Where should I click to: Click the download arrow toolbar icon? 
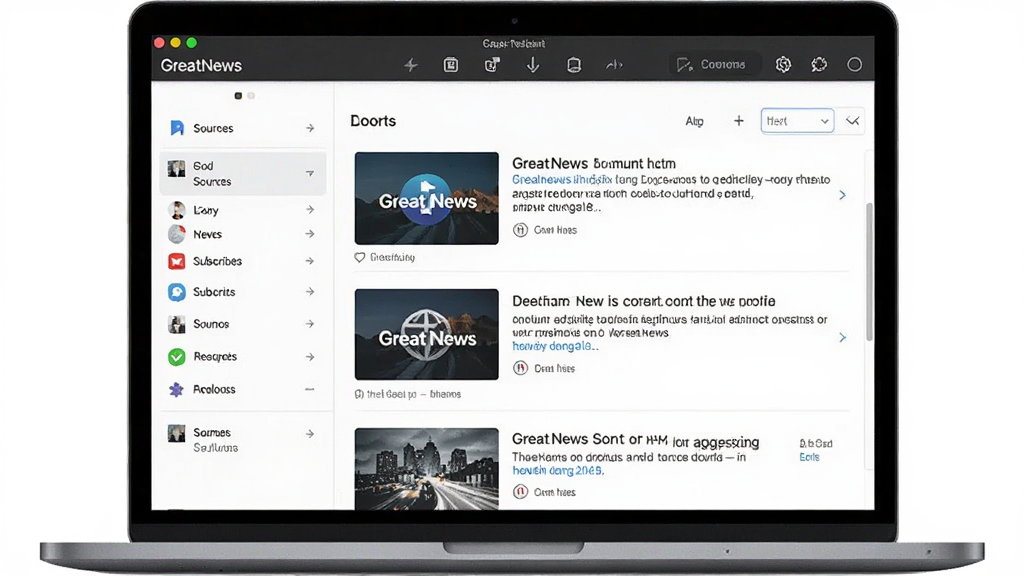coord(533,65)
